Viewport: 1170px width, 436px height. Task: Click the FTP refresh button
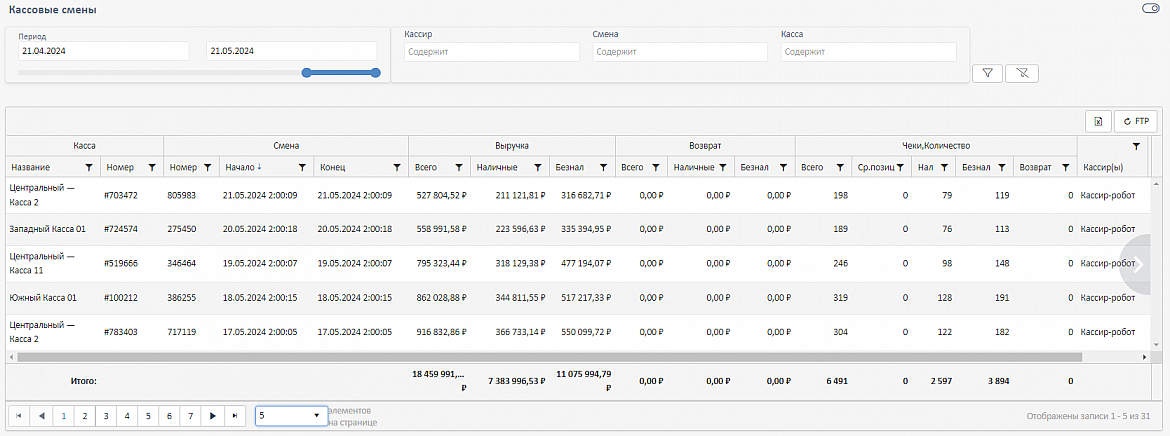point(1135,121)
